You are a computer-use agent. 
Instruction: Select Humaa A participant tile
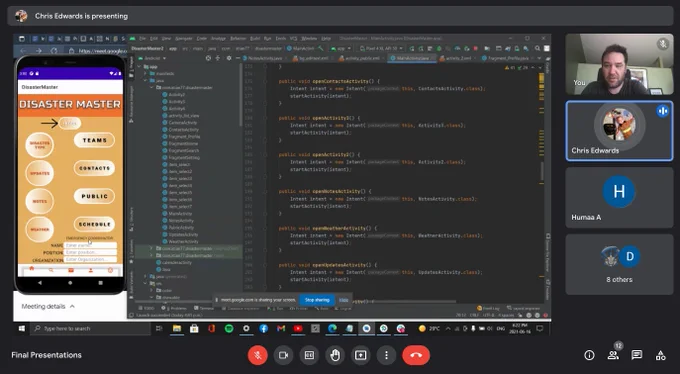[619, 198]
